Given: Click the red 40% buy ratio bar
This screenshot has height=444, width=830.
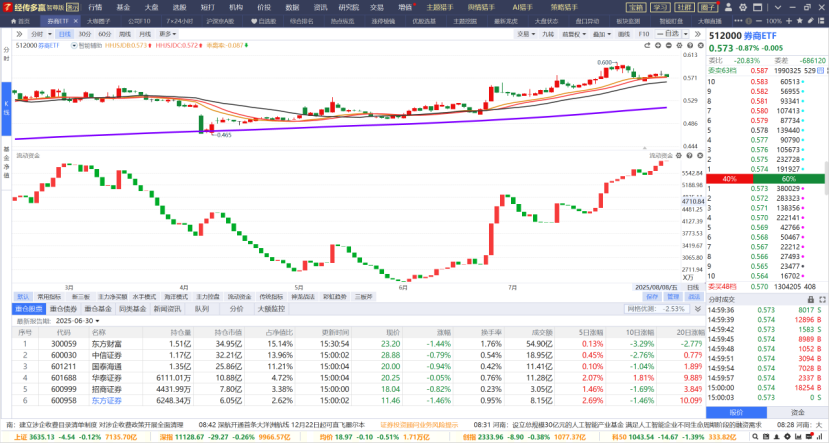Looking at the screenshot, I should point(729,178).
